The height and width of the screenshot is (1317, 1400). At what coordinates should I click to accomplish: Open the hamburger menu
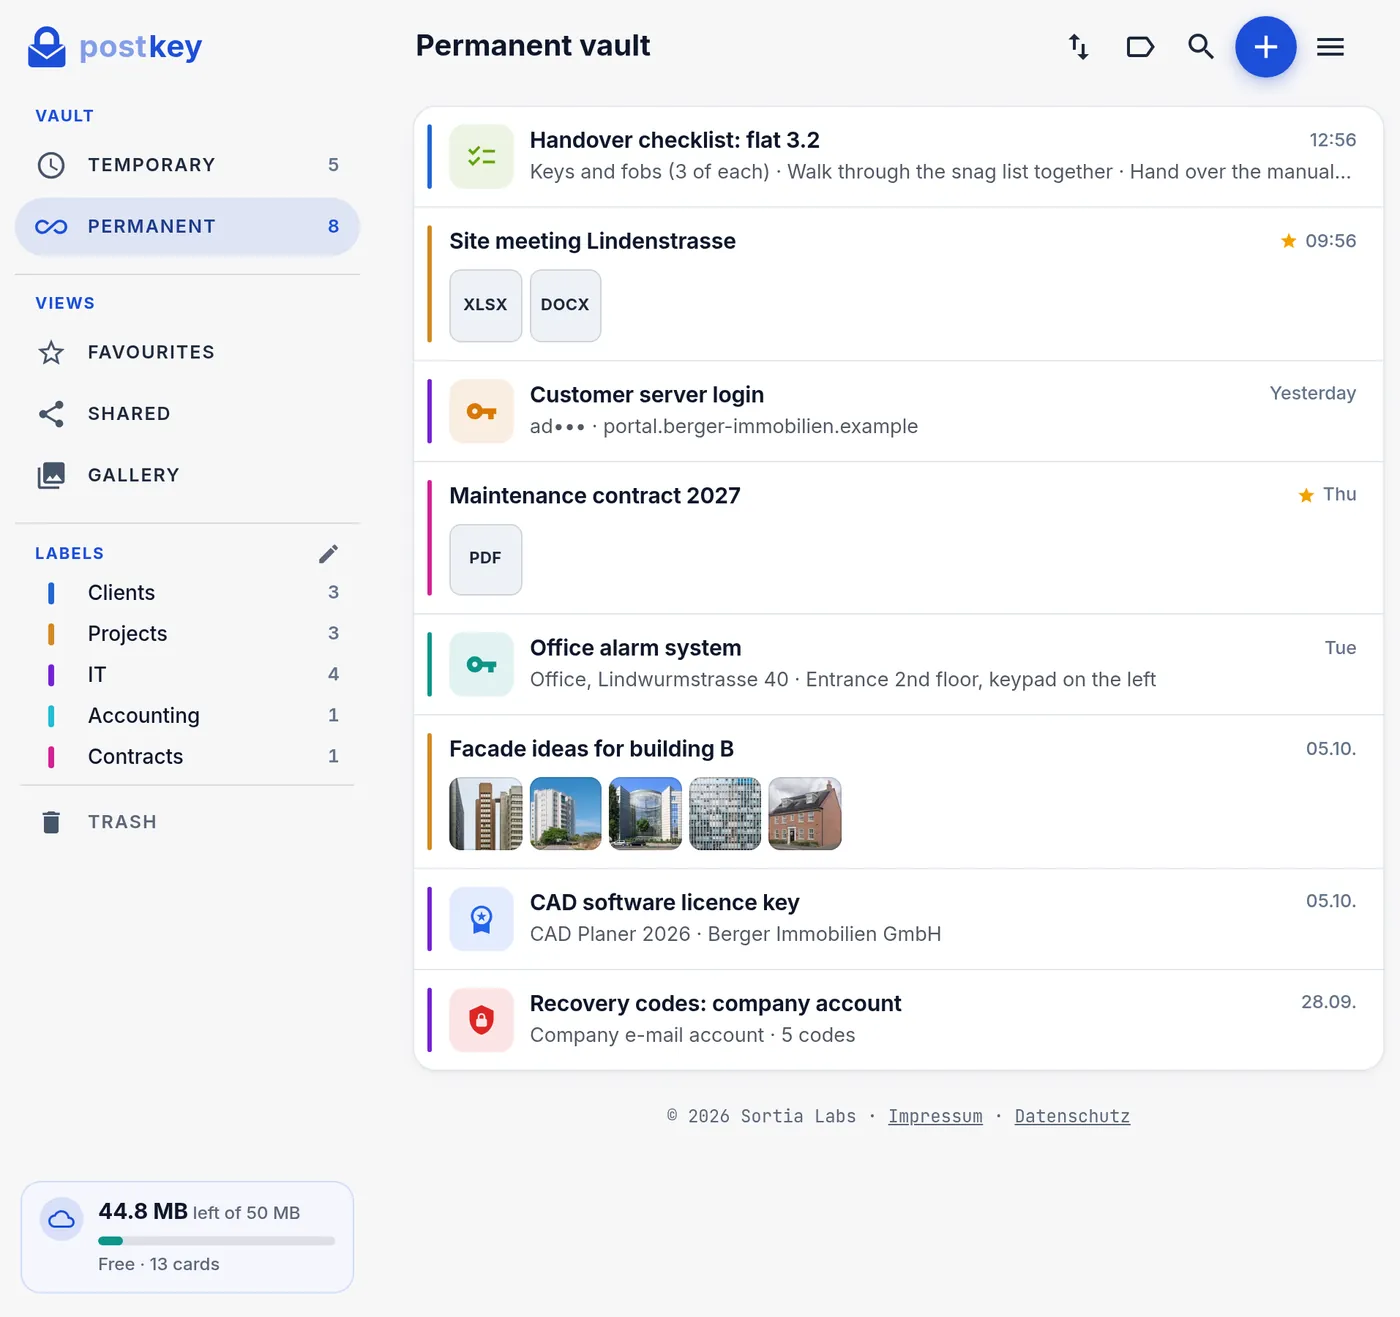coord(1330,47)
